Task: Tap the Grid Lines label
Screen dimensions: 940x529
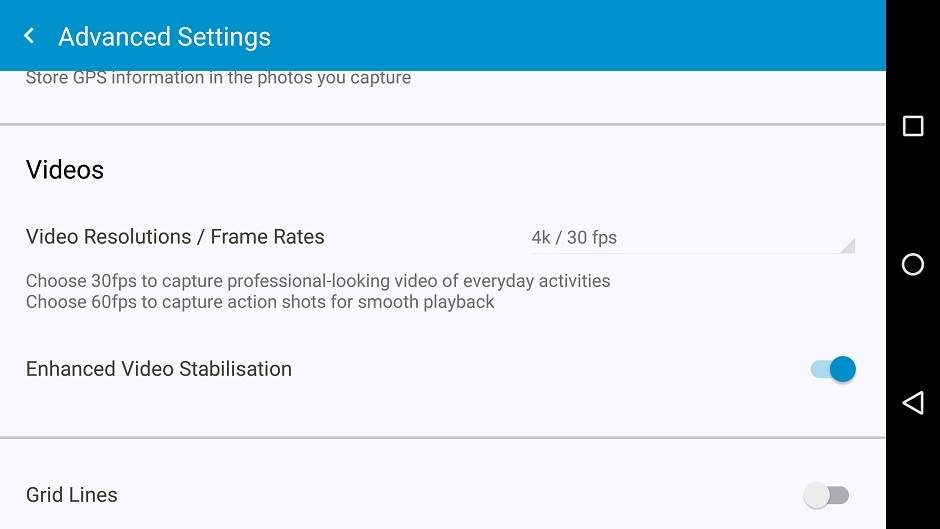Action: click(x=72, y=495)
